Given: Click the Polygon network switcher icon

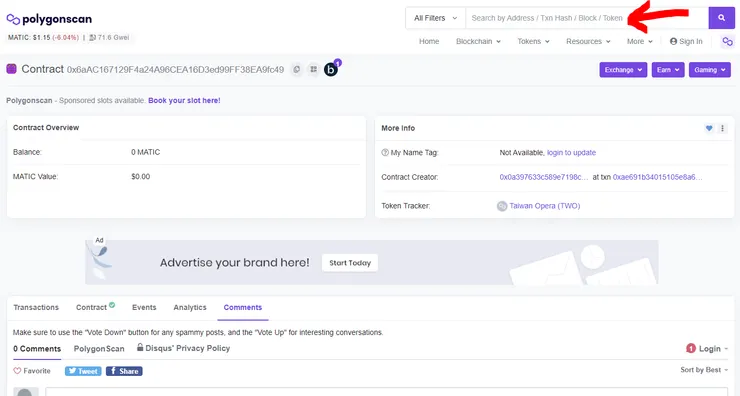Looking at the screenshot, I should [727, 42].
